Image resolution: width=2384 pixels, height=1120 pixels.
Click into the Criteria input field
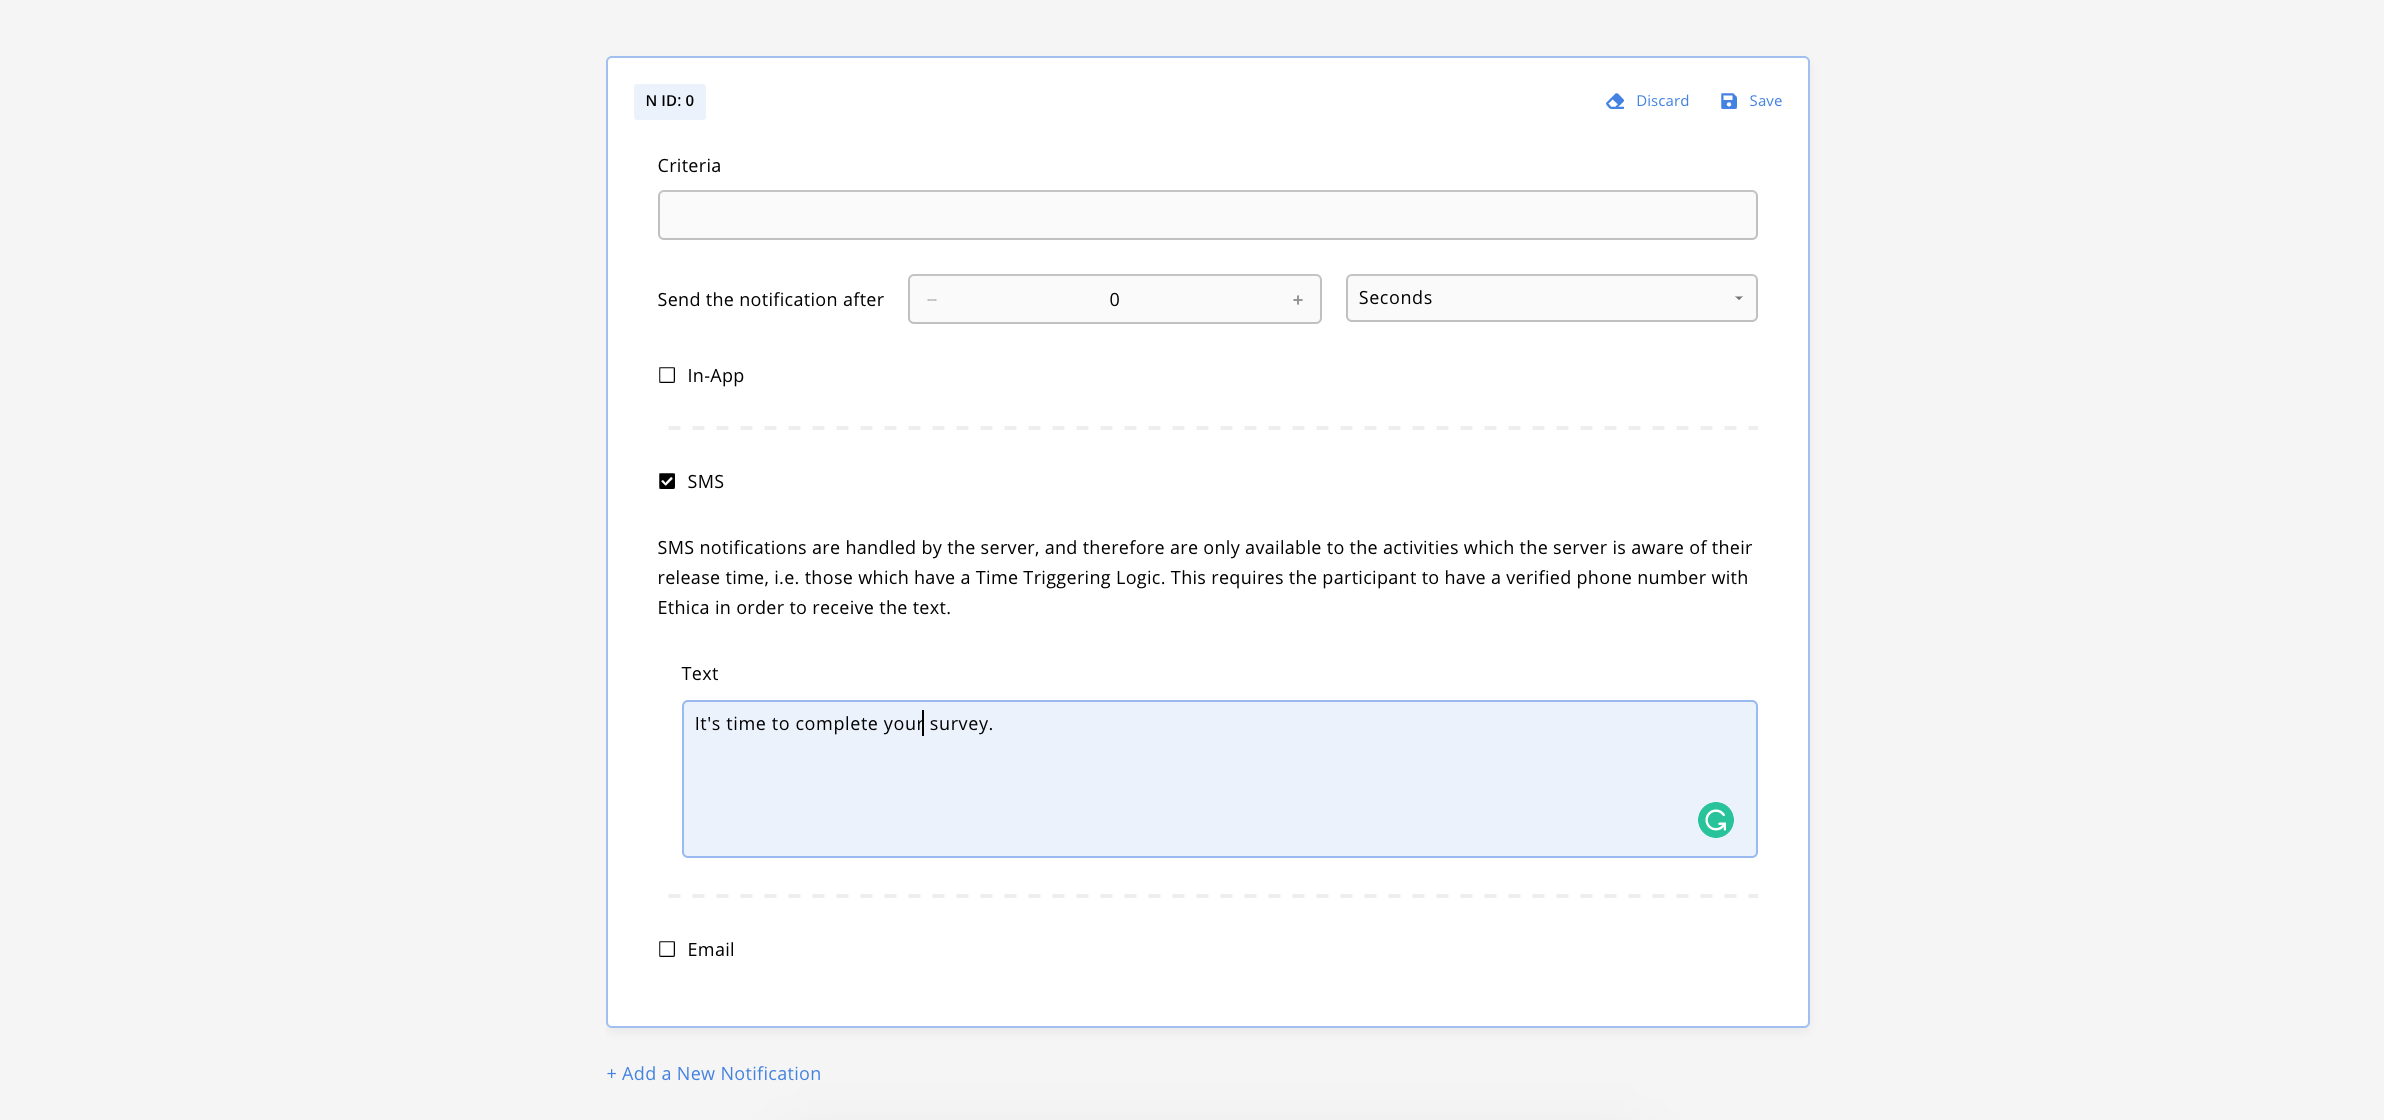click(1207, 215)
